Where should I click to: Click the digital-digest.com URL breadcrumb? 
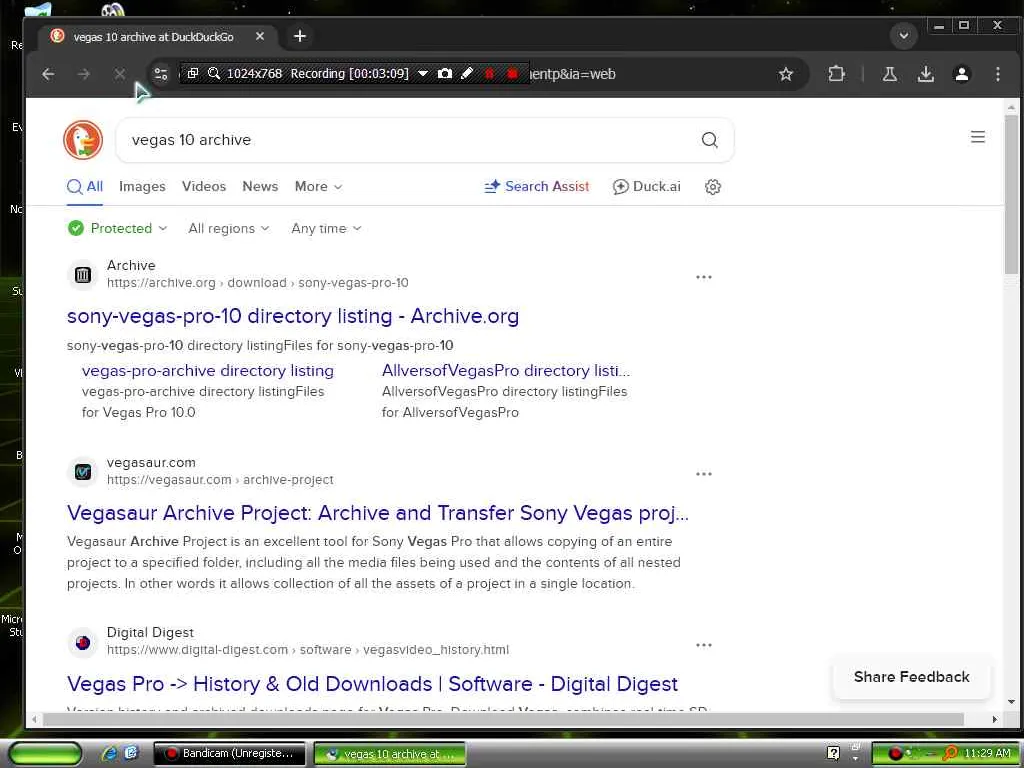tap(308, 650)
